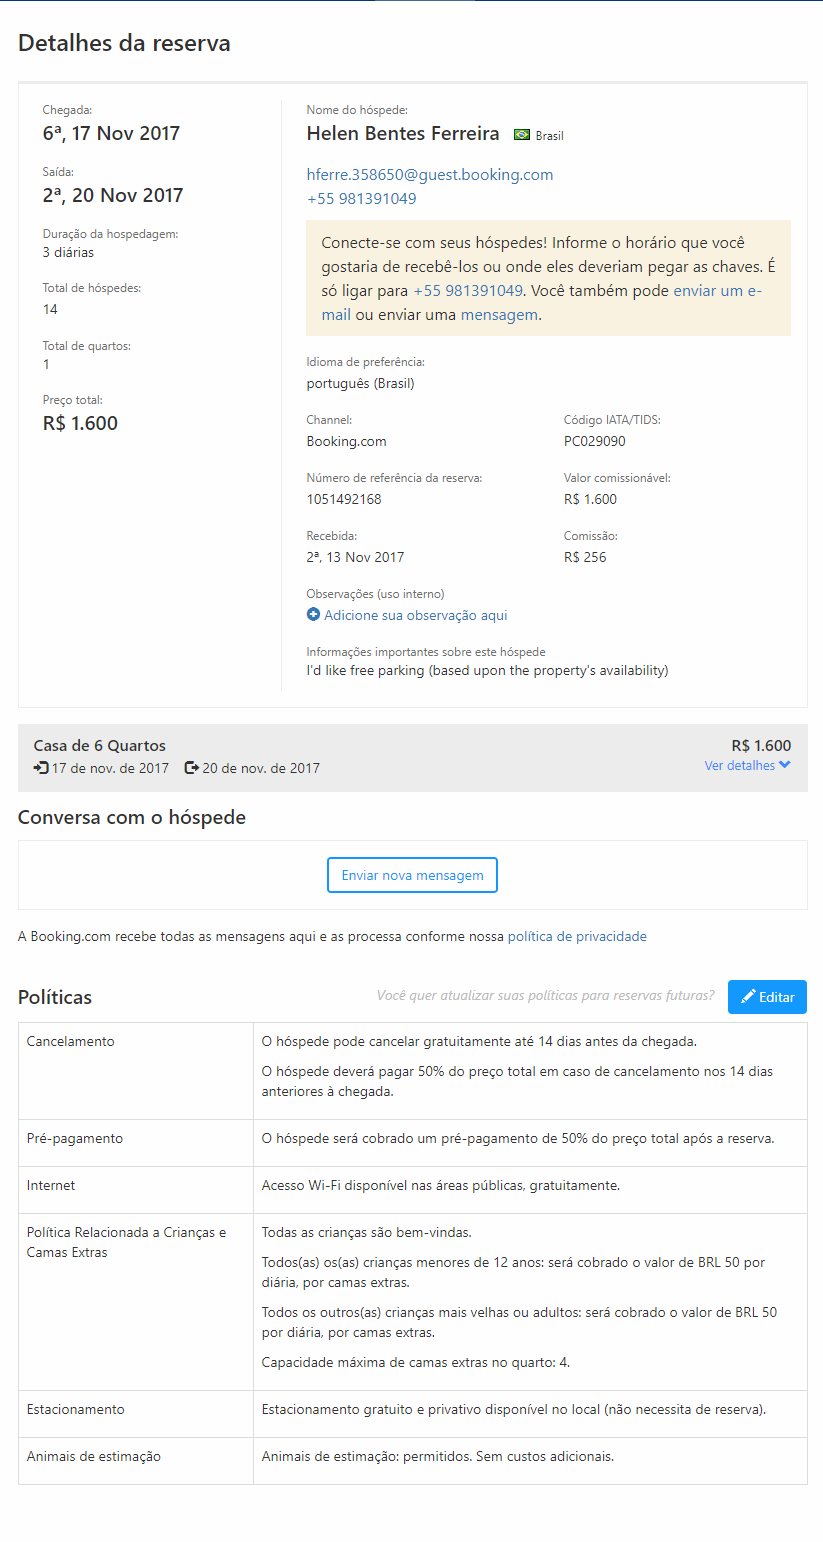
Task: Expand the Ver detalhes chevron
Action: pos(785,765)
